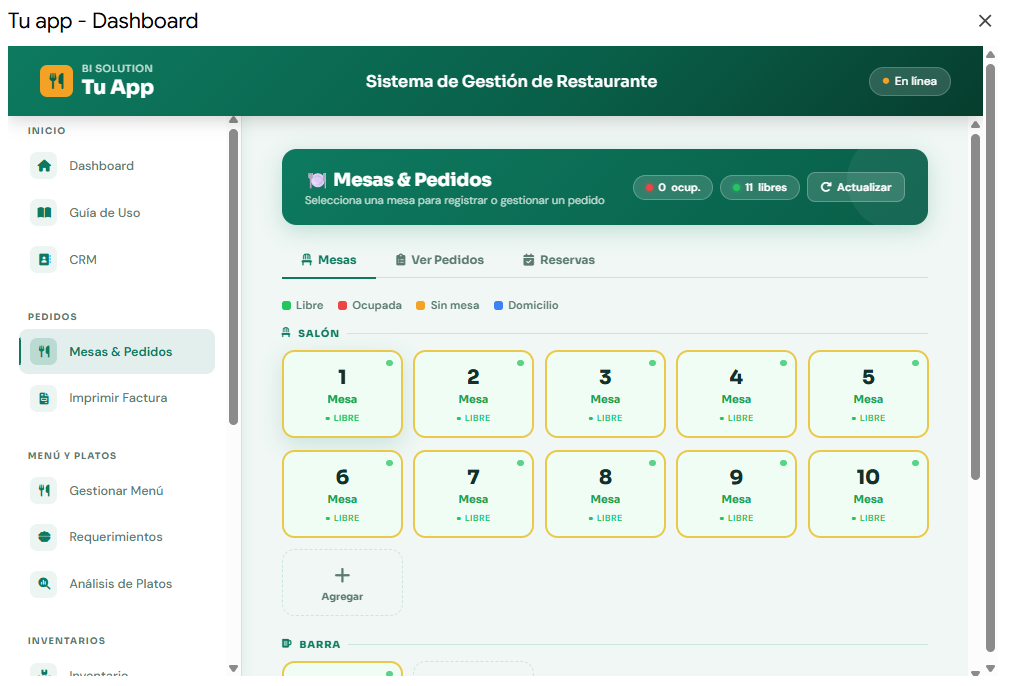
Task: Click the chair icon on Mesas tab
Action: point(307,260)
